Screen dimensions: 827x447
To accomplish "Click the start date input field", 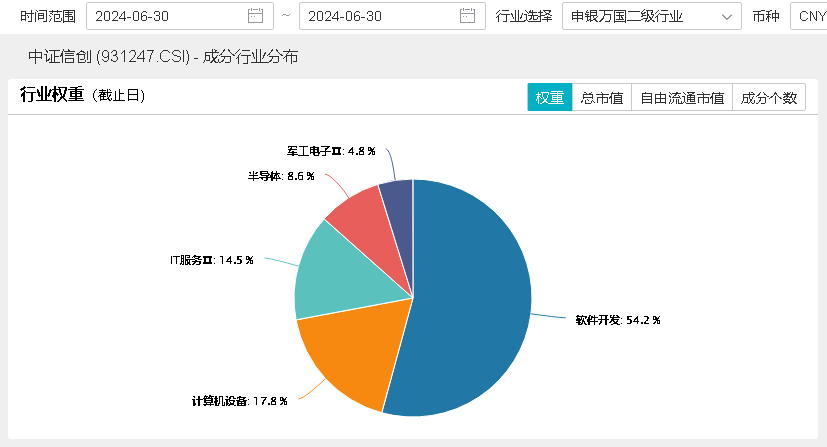I will tap(165, 16).
